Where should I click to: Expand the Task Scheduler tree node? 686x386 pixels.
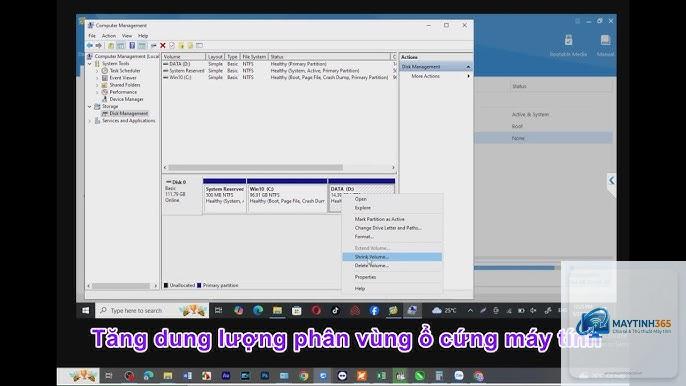coord(97,70)
